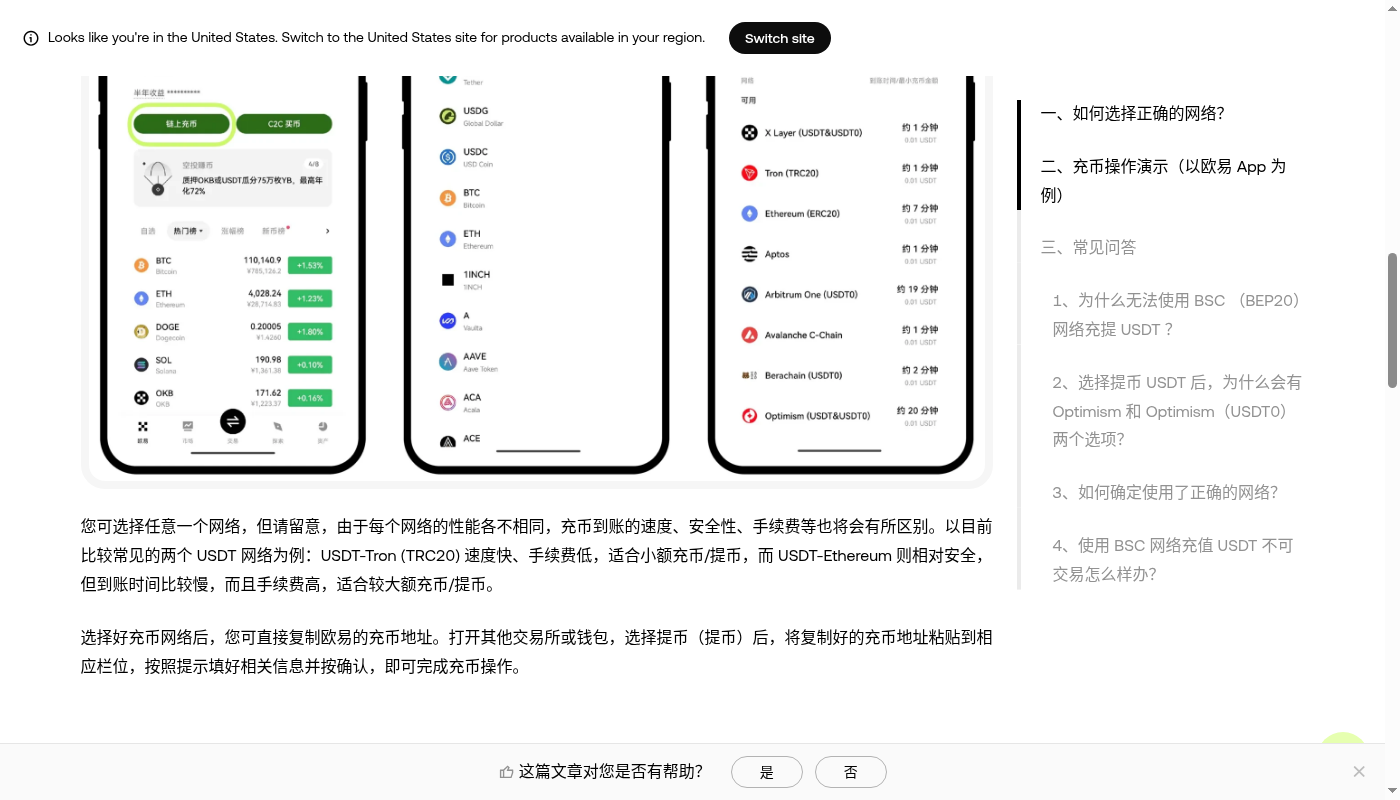
Task: Click the +1.80% change badge for DOGE
Action: pyautogui.click(x=310, y=331)
